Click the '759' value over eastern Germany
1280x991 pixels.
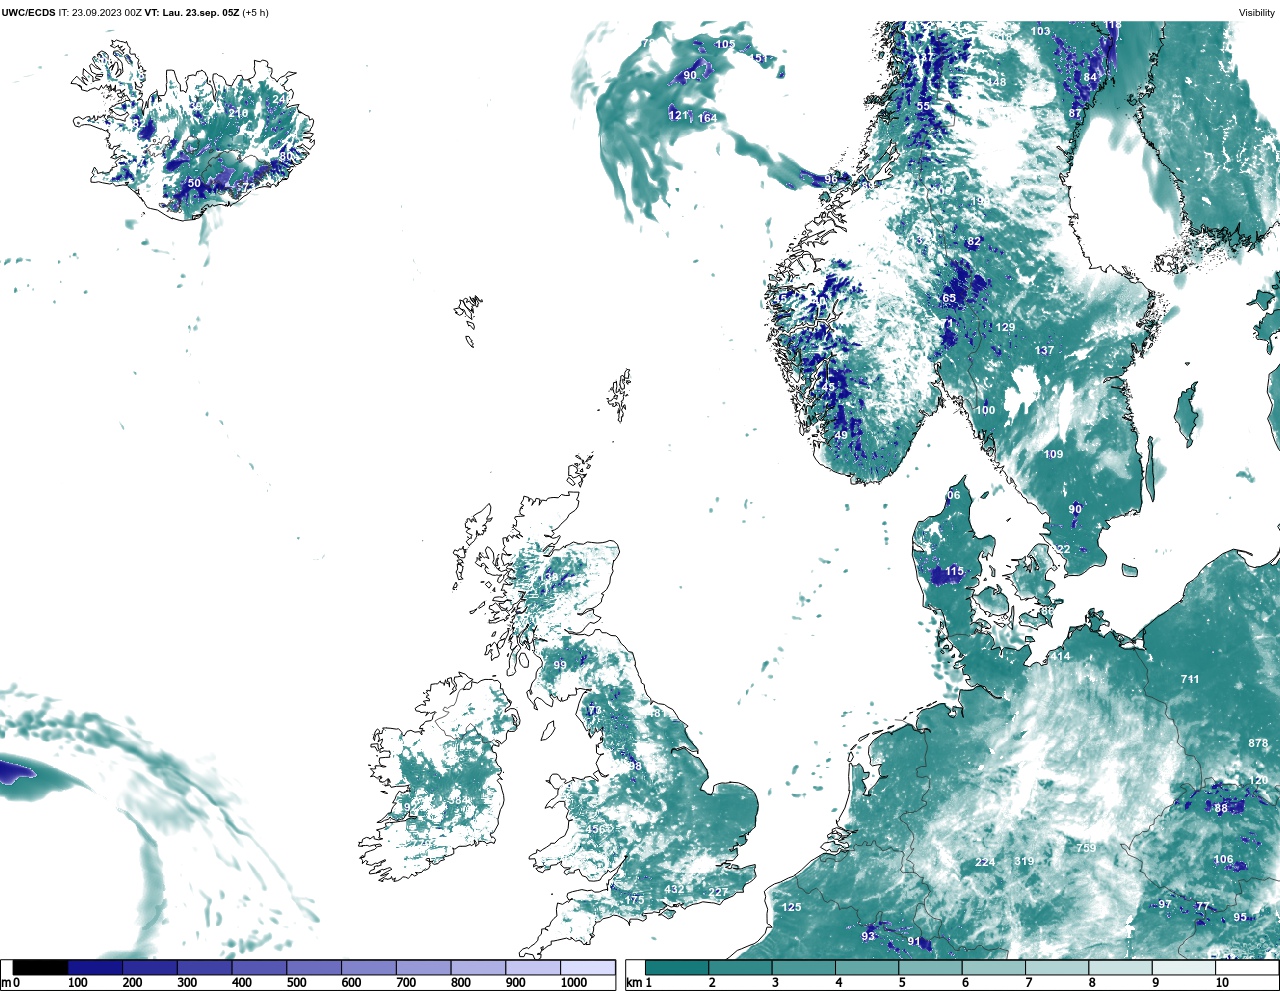(x=1086, y=848)
